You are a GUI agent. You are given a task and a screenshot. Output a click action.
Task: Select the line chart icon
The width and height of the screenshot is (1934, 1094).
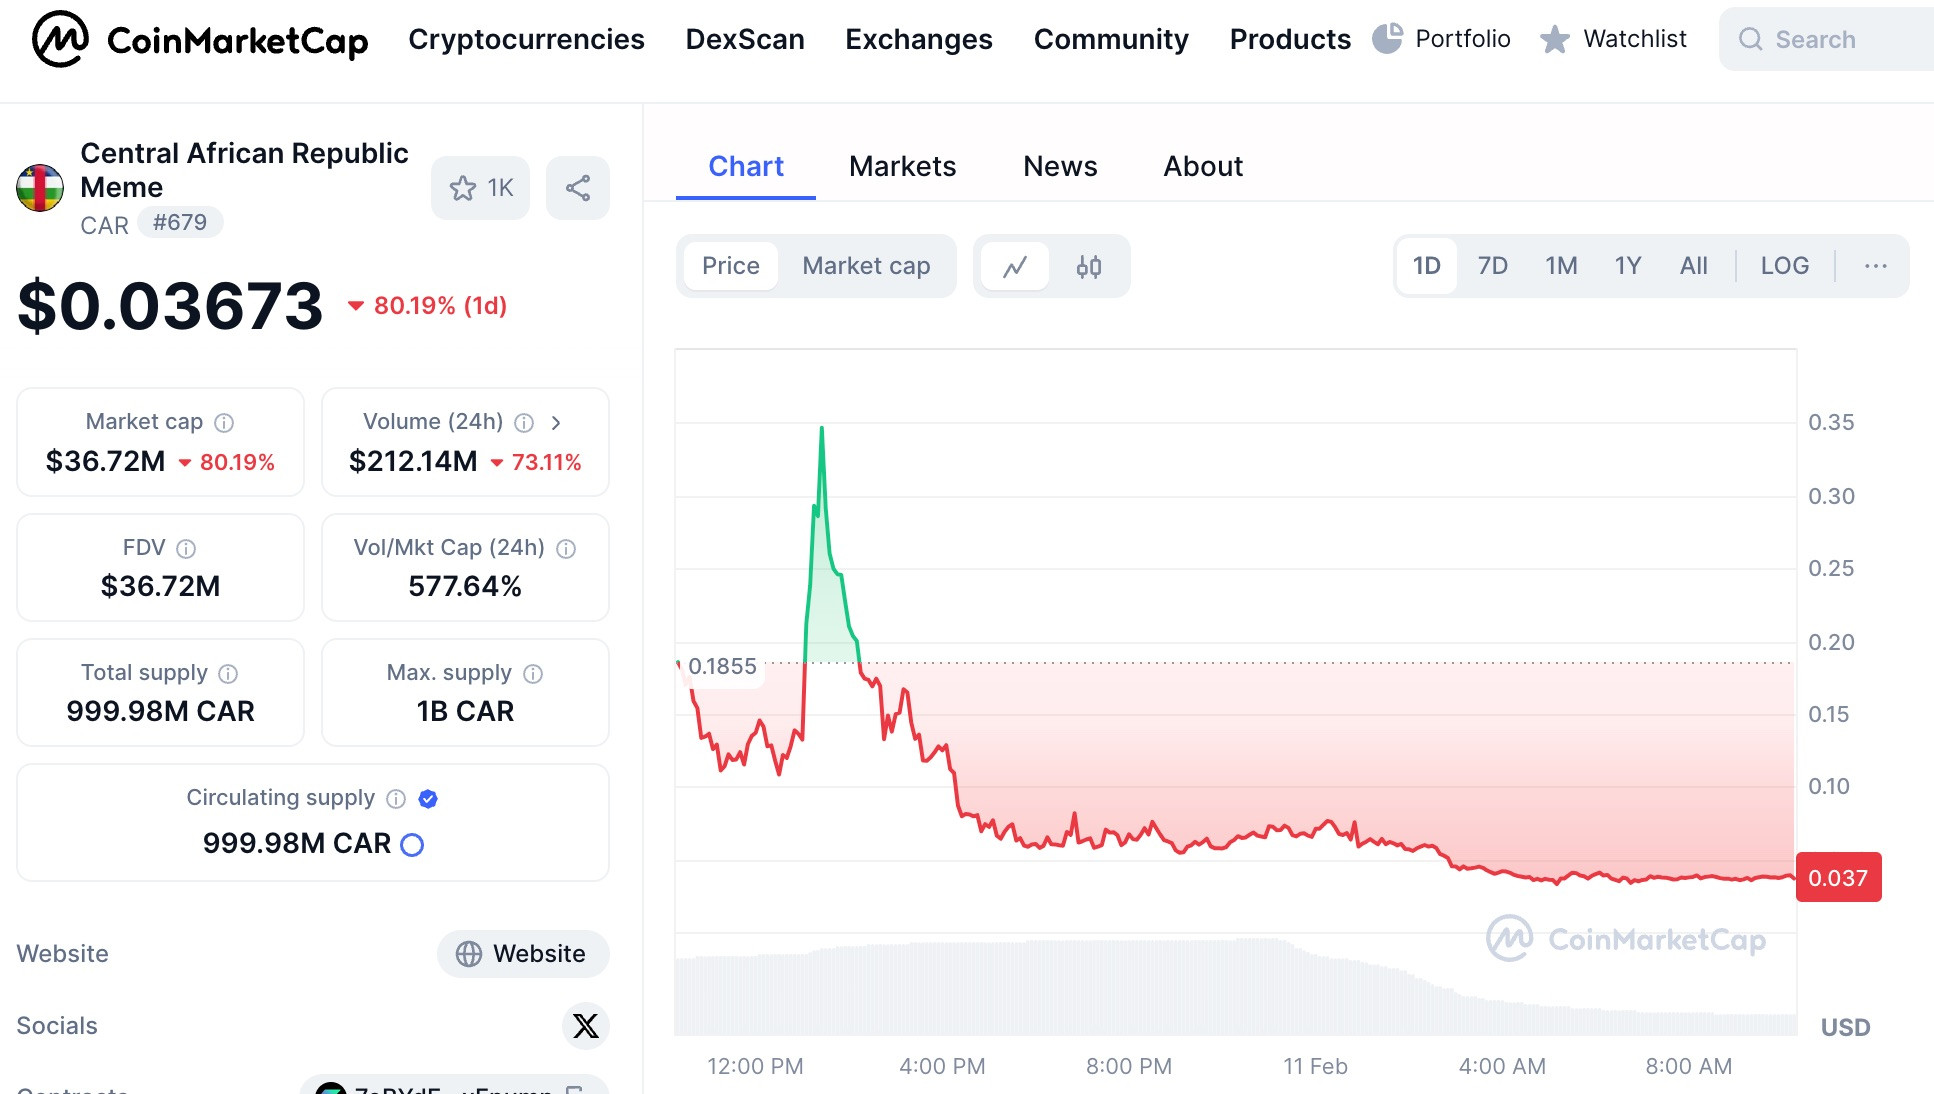(x=1015, y=266)
